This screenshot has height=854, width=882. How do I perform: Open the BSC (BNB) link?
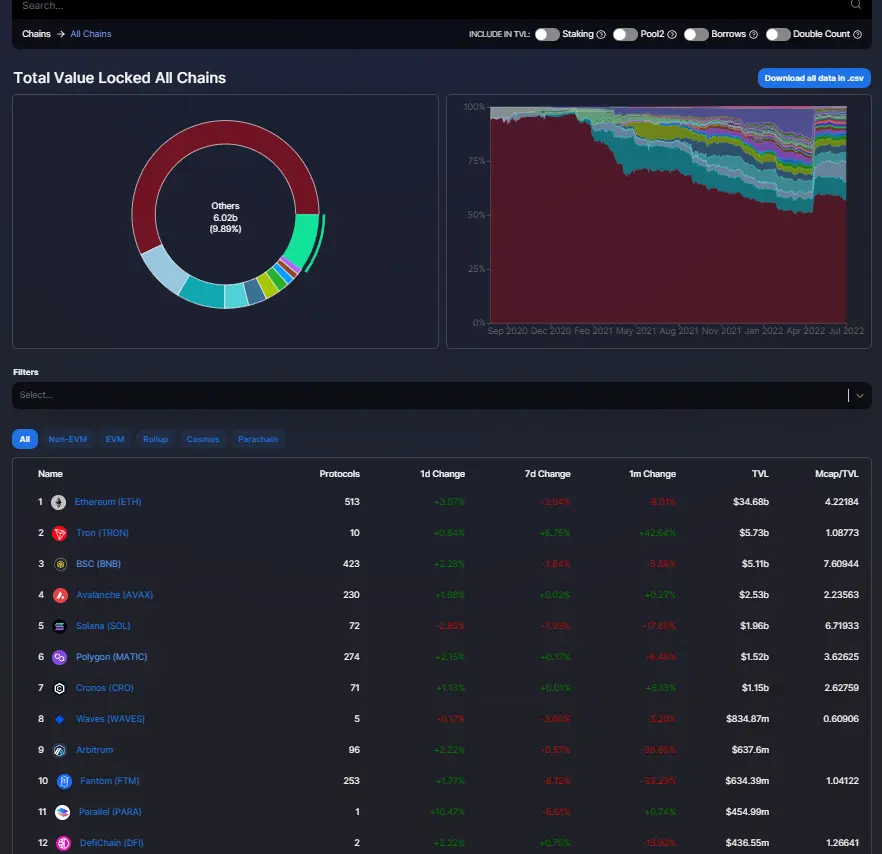[x=98, y=564]
